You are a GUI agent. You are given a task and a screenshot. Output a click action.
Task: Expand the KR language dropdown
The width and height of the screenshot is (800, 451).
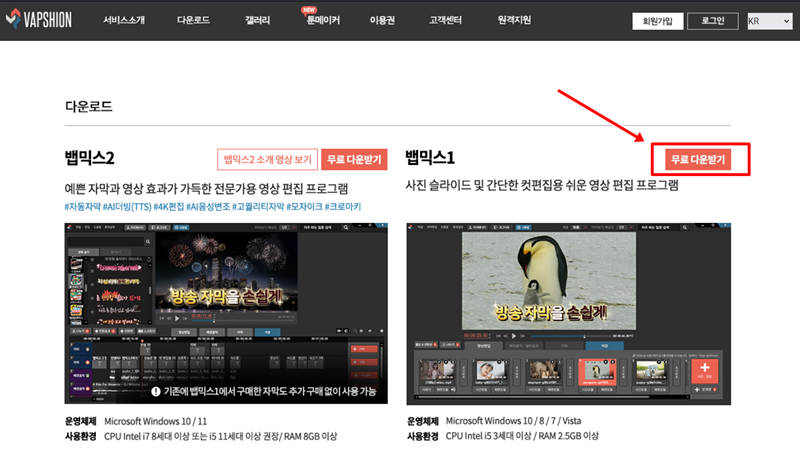click(x=769, y=21)
